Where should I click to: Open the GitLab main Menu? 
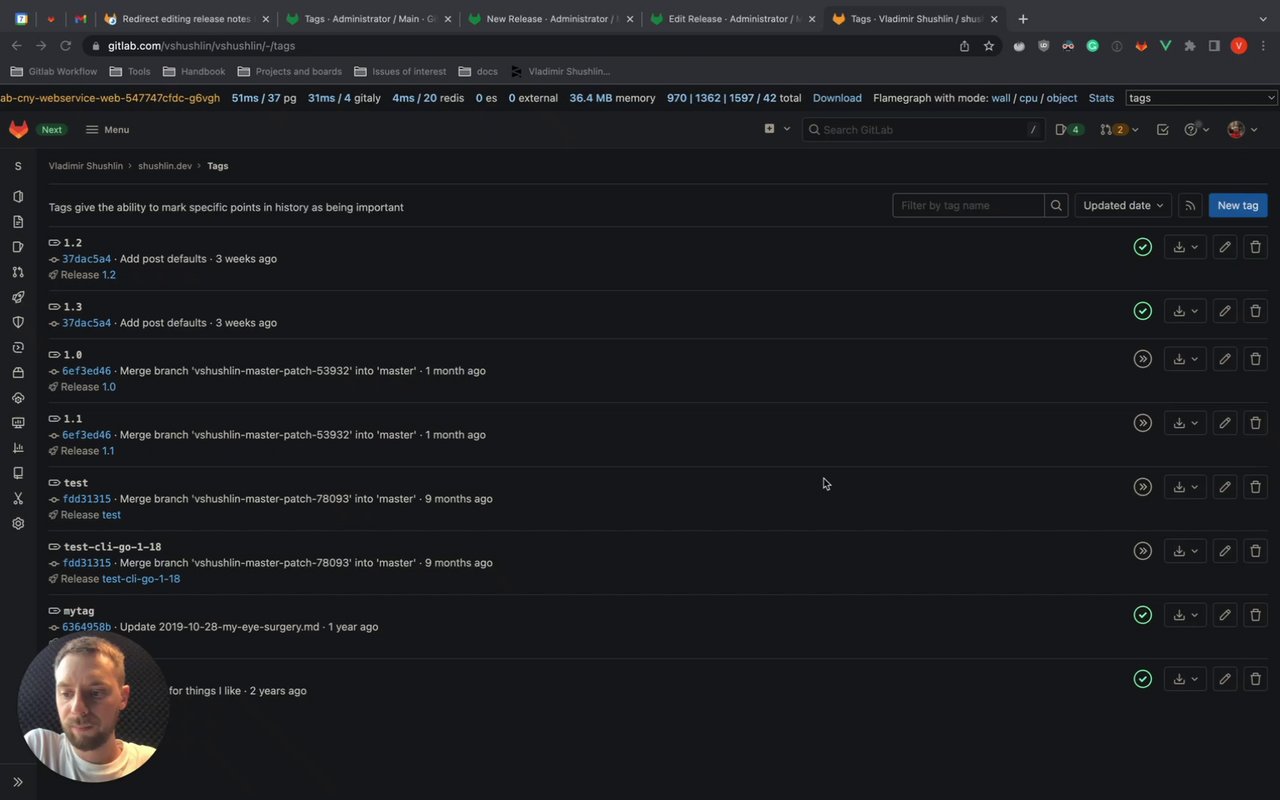point(107,129)
